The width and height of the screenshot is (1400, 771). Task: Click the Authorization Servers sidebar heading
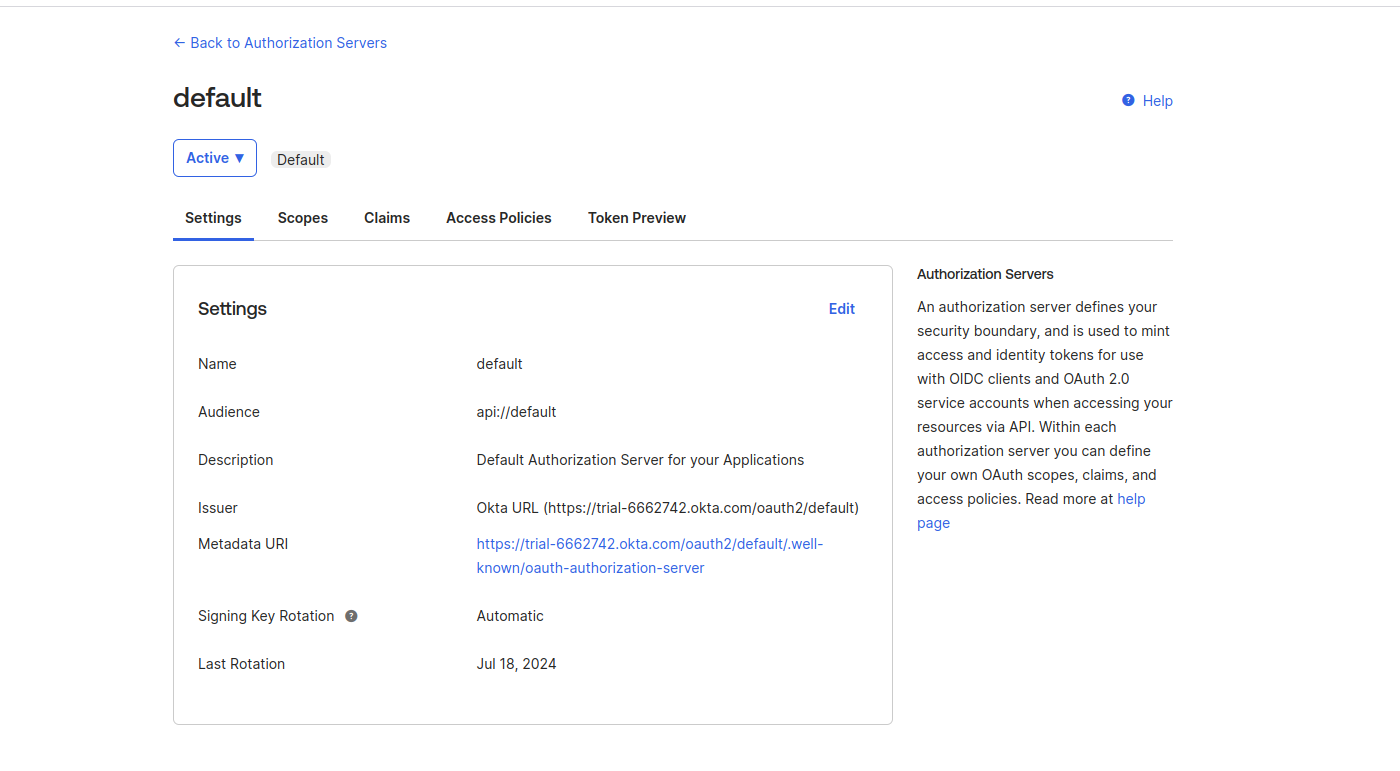[985, 274]
